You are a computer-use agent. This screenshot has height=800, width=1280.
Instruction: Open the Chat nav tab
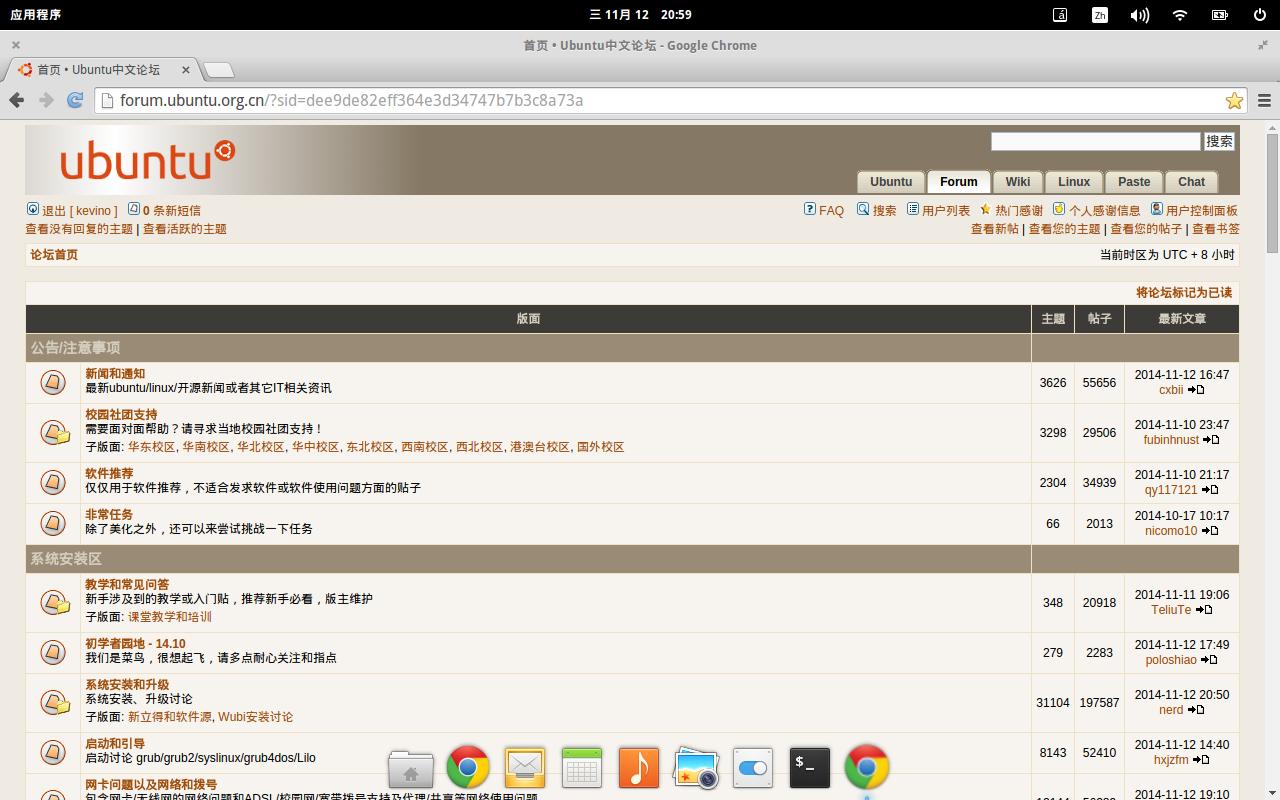pyautogui.click(x=1192, y=182)
